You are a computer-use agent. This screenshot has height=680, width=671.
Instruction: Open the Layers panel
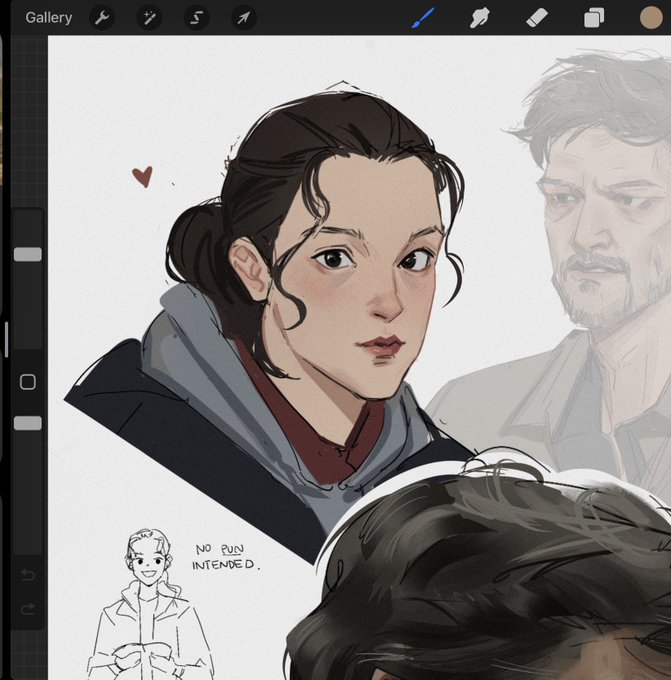tap(594, 19)
